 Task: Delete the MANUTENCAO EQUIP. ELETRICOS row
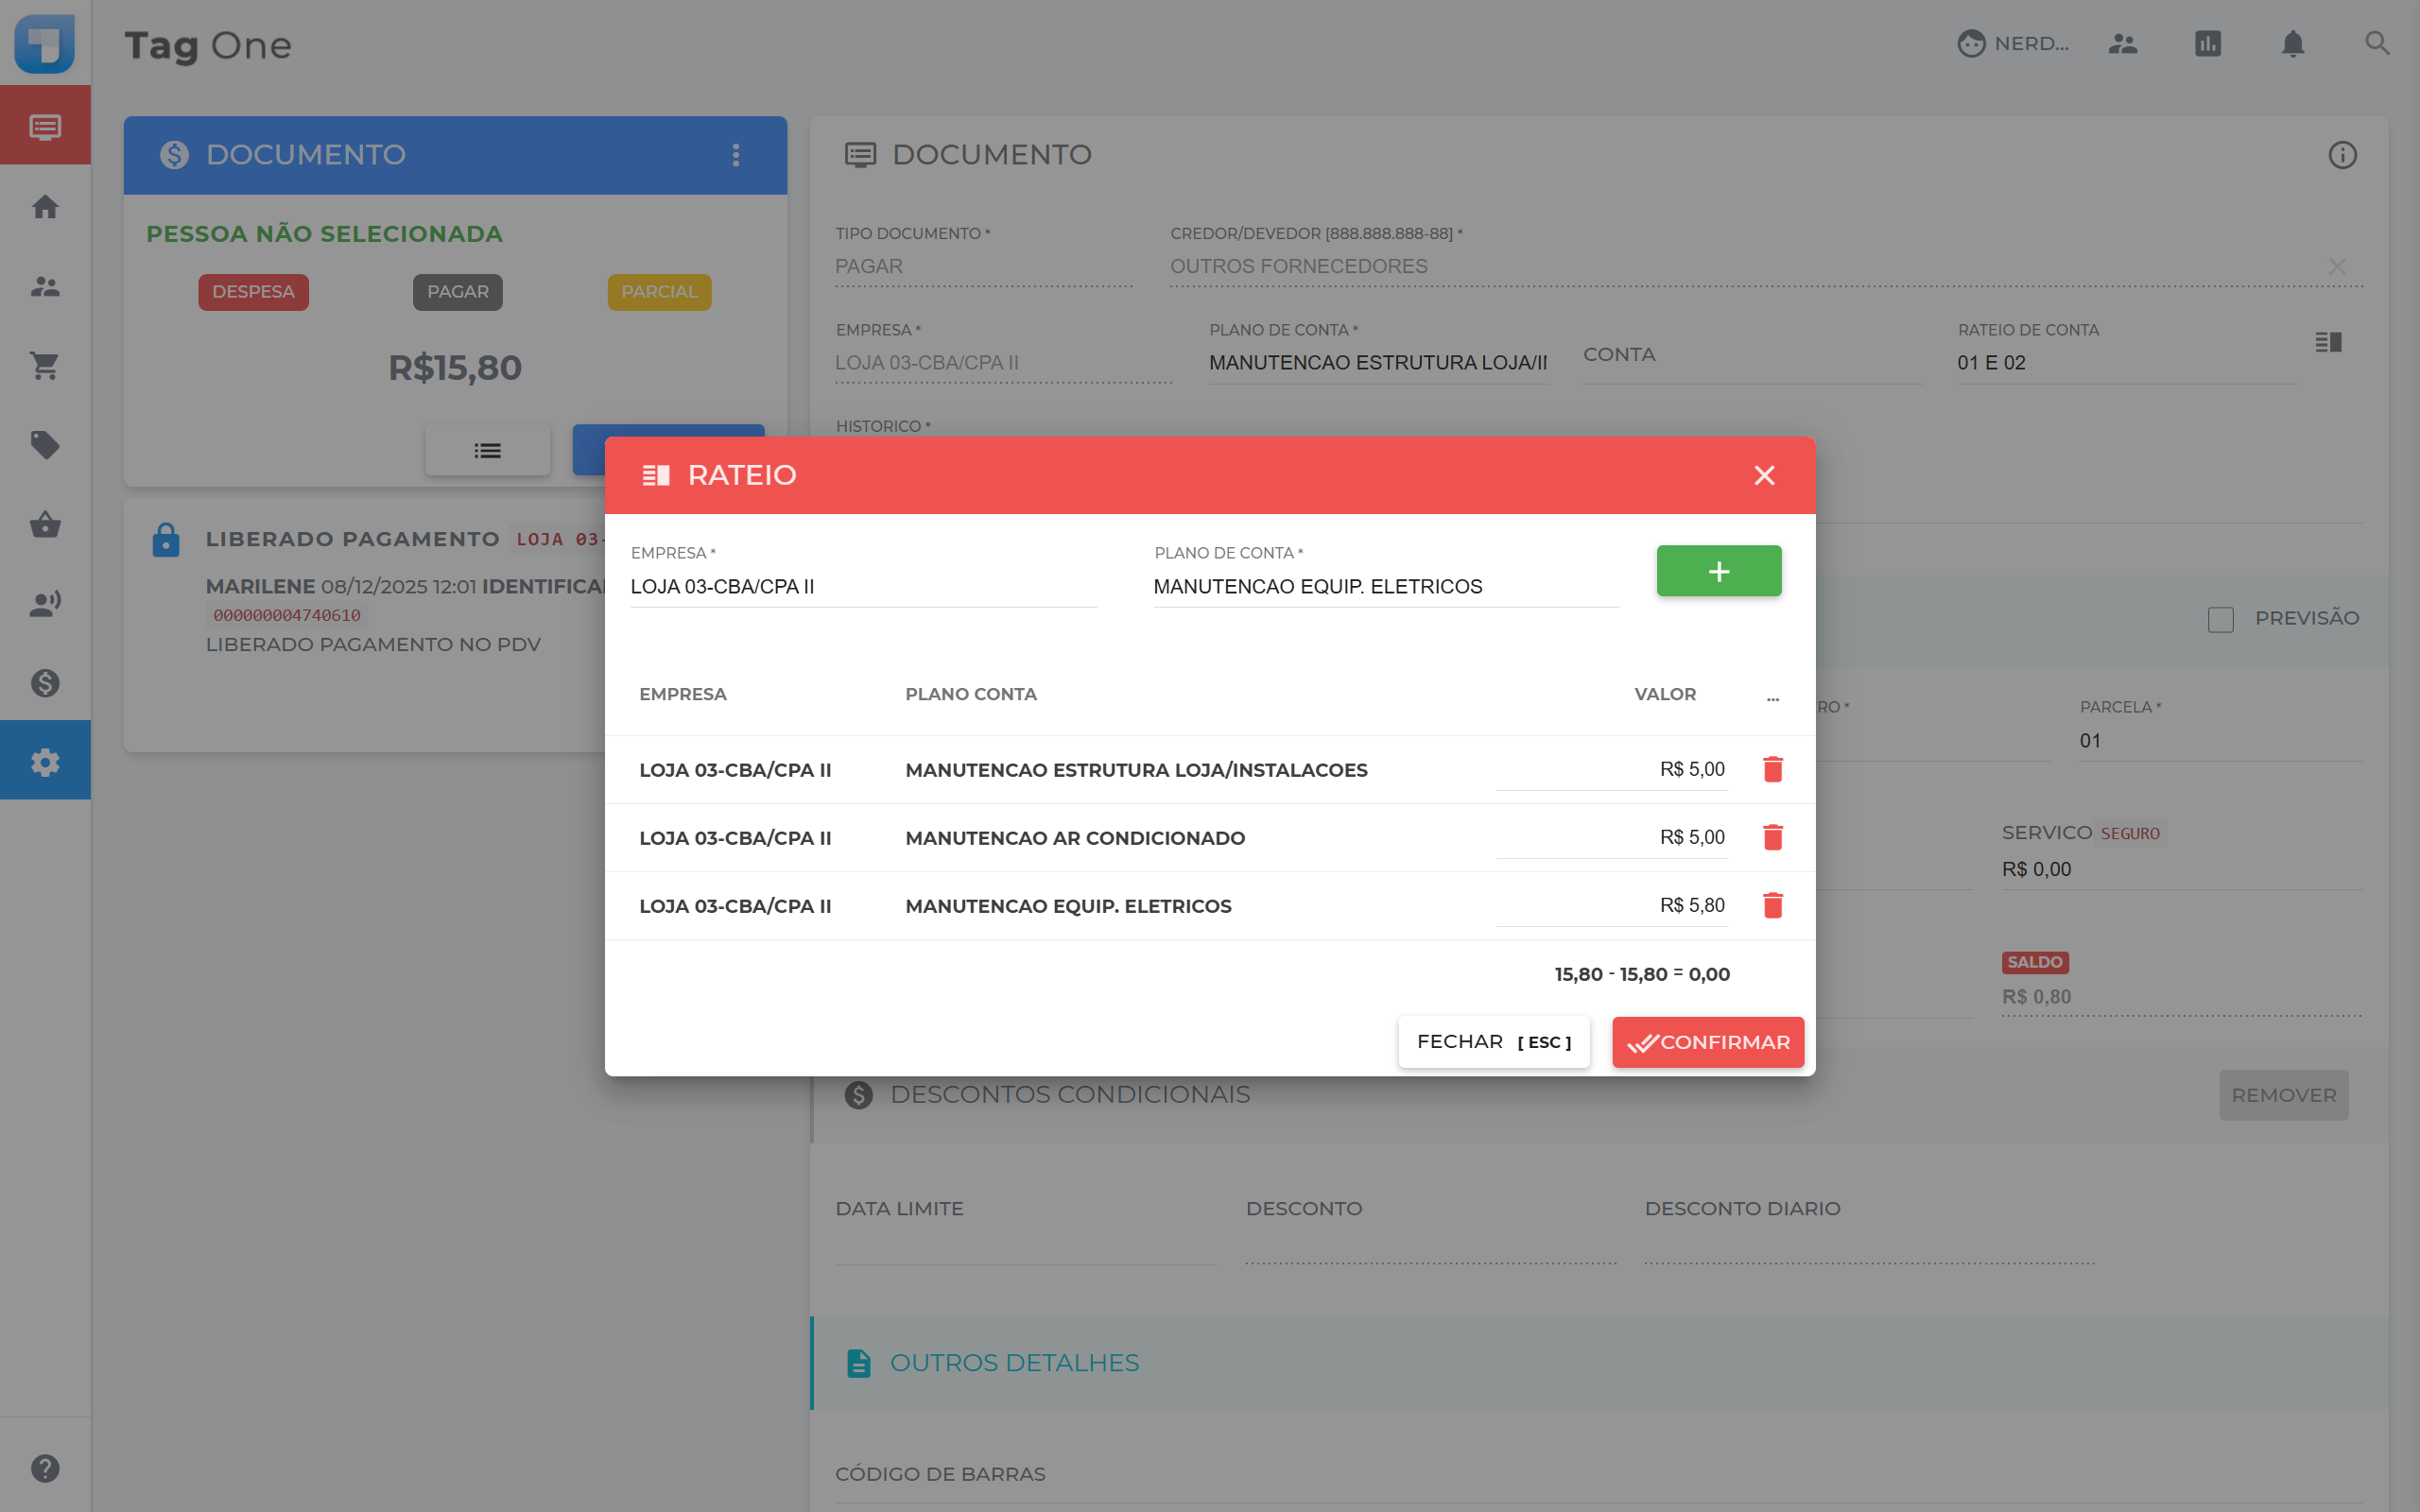[1772, 905]
